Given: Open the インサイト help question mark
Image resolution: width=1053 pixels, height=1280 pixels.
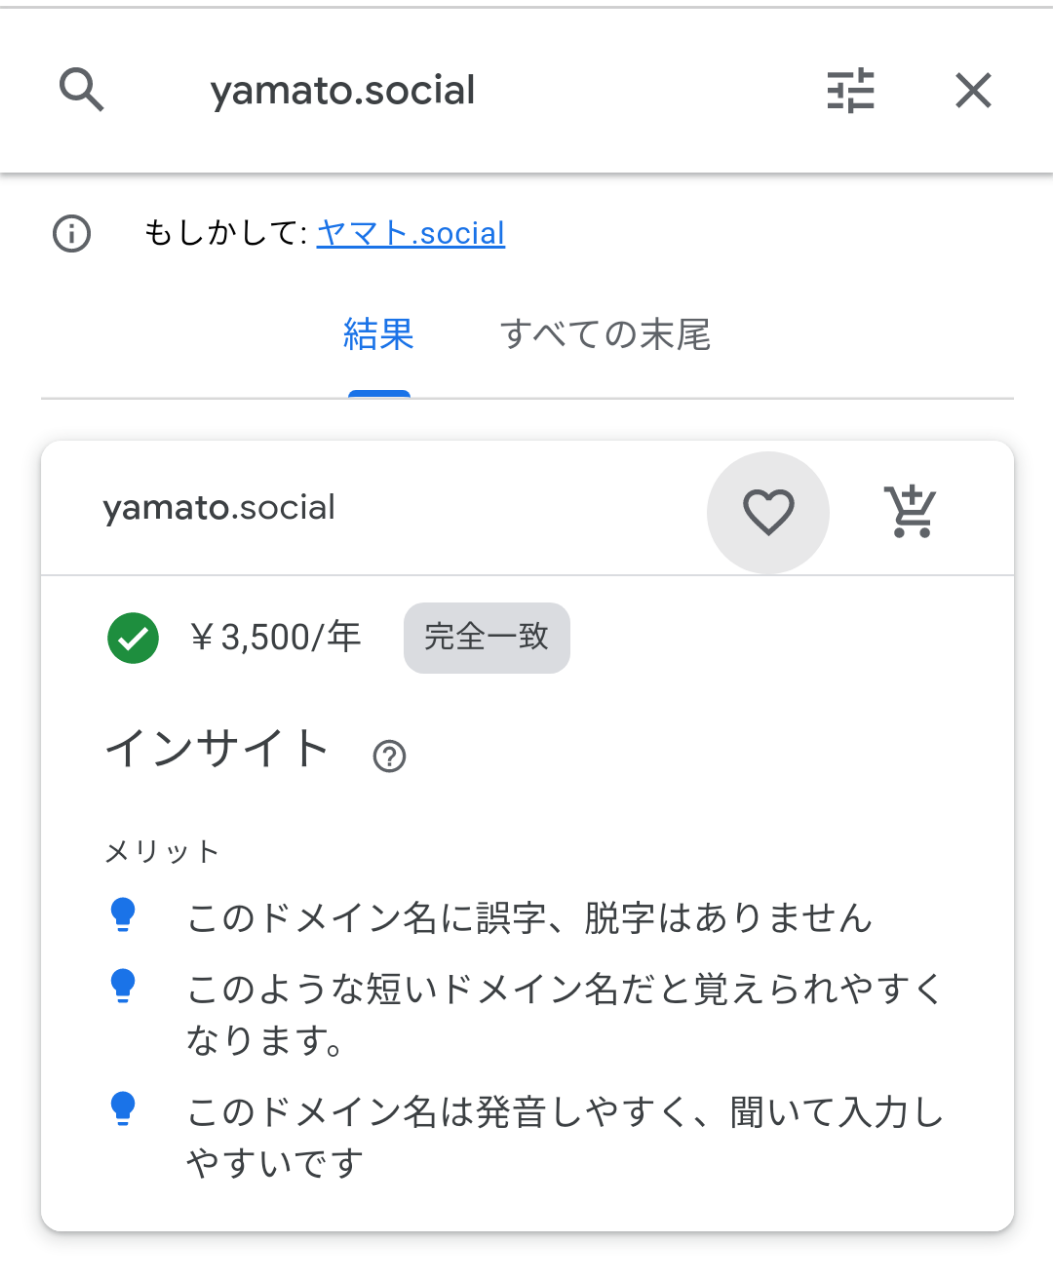Looking at the screenshot, I should tap(389, 756).
